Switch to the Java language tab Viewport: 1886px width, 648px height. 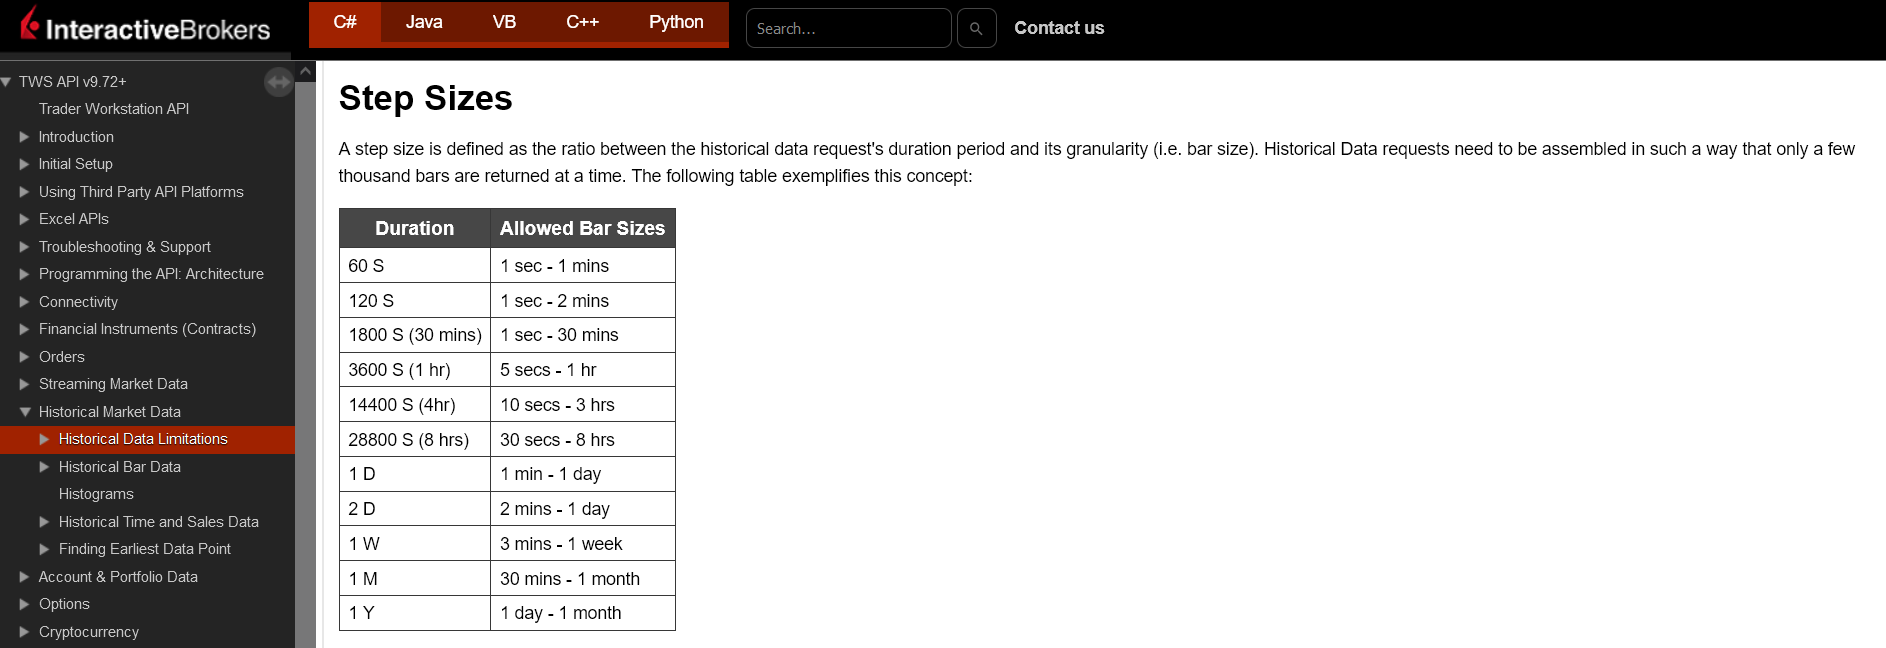[x=424, y=22]
